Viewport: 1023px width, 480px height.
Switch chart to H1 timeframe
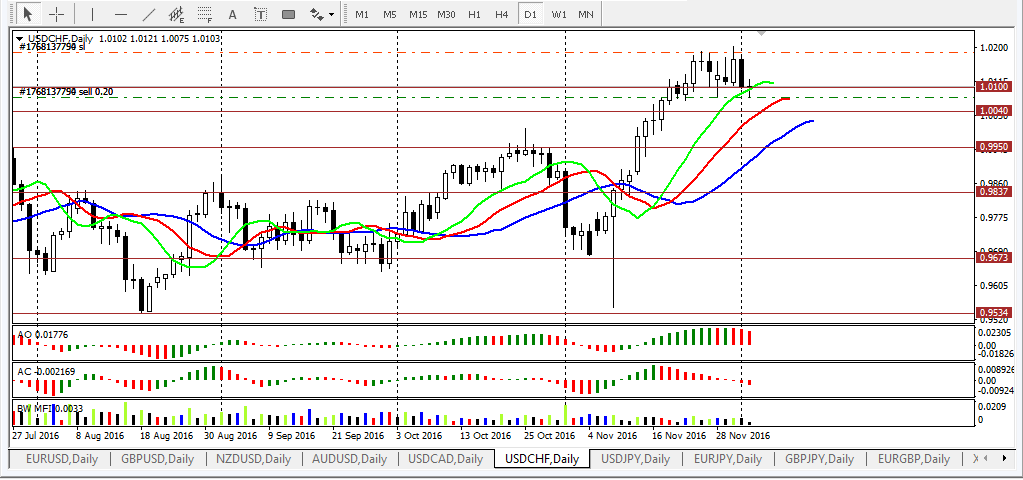pos(474,14)
